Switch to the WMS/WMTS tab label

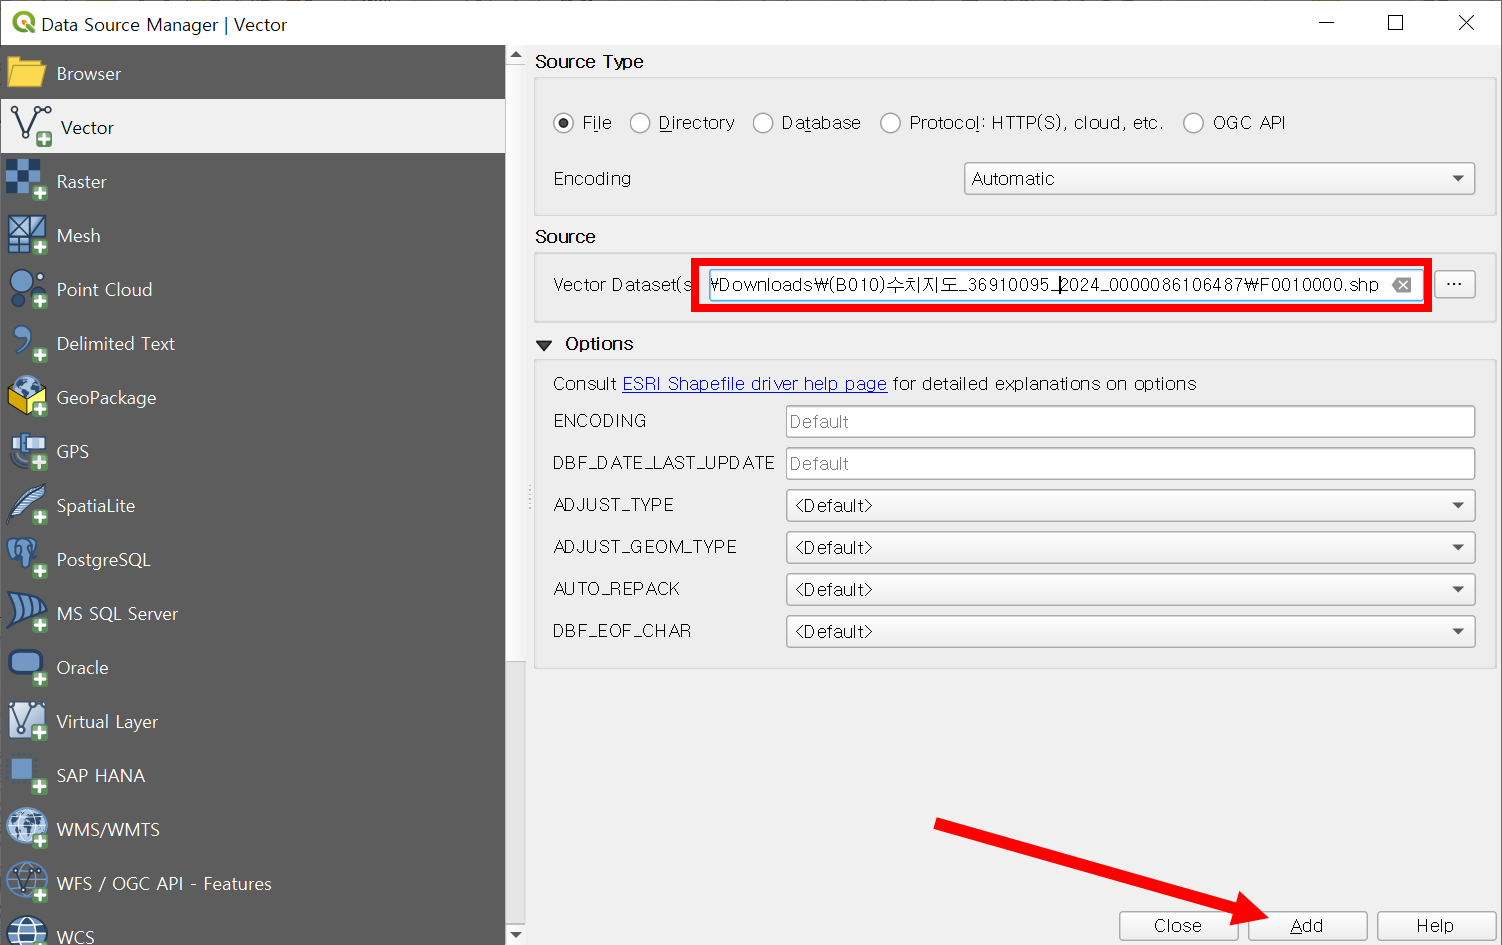[108, 830]
